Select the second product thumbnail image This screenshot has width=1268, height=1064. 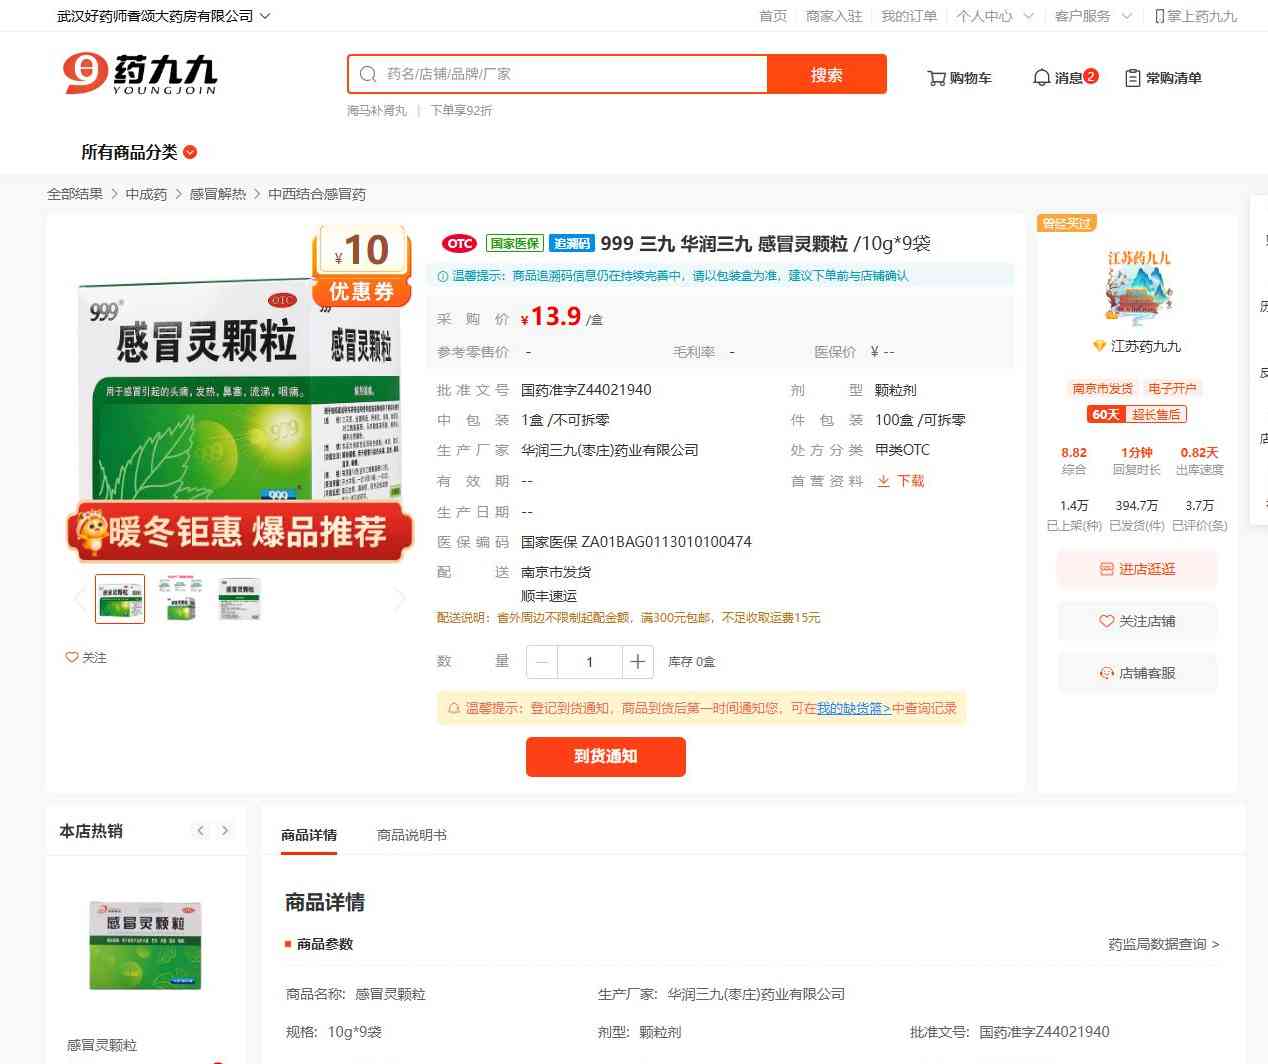coord(181,599)
